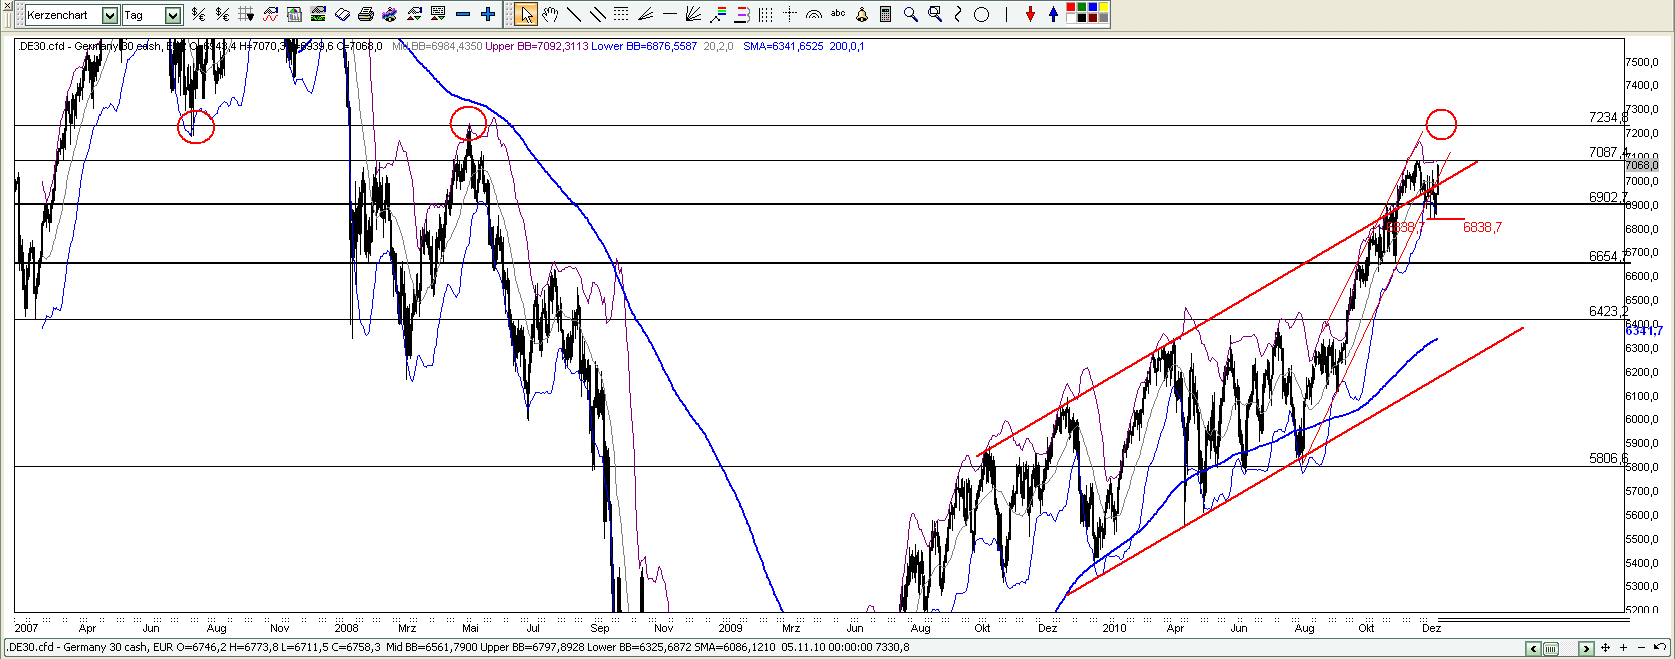Select the circle drawing tool
The height and width of the screenshot is (659, 1675).
[981, 14]
